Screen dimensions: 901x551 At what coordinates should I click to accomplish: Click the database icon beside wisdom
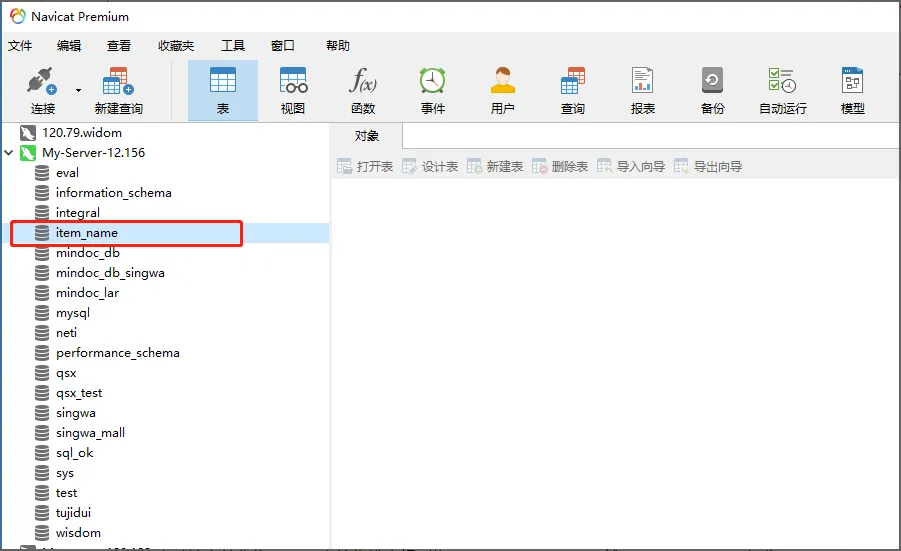[42, 533]
